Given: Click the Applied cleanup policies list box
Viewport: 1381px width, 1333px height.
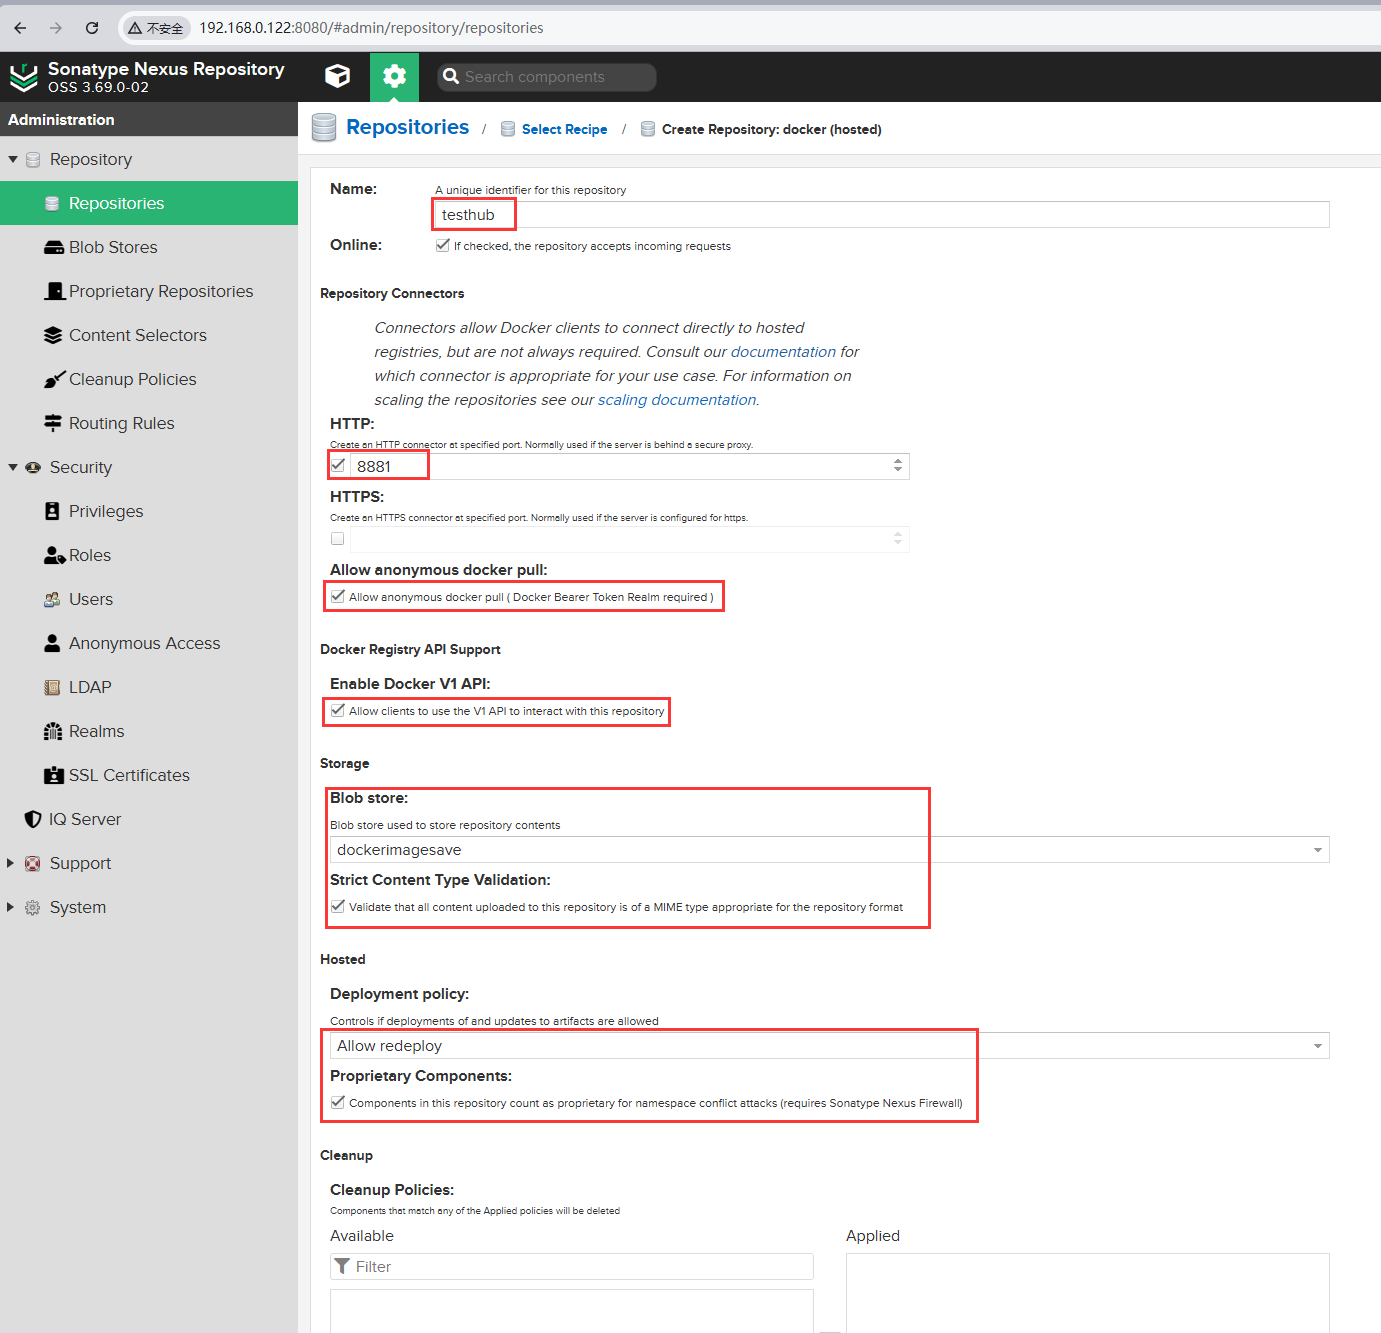Looking at the screenshot, I should (x=1088, y=1293).
